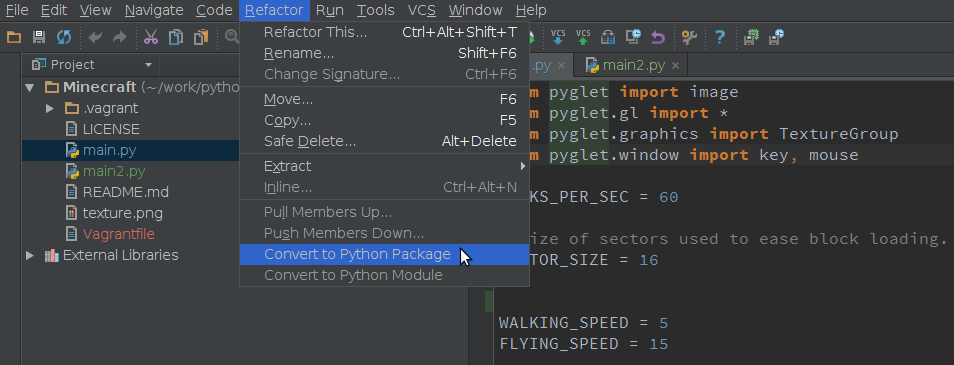Select Vagrantfile in the project tree
954x365 pixels.
tap(118, 234)
